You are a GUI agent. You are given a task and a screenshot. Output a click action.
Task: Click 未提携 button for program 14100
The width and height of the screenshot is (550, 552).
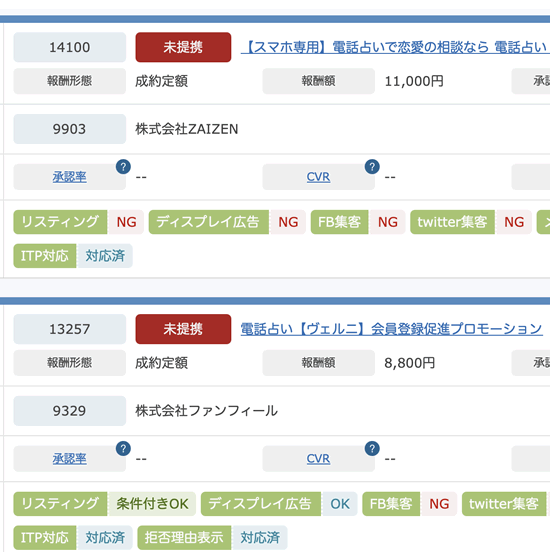183,47
